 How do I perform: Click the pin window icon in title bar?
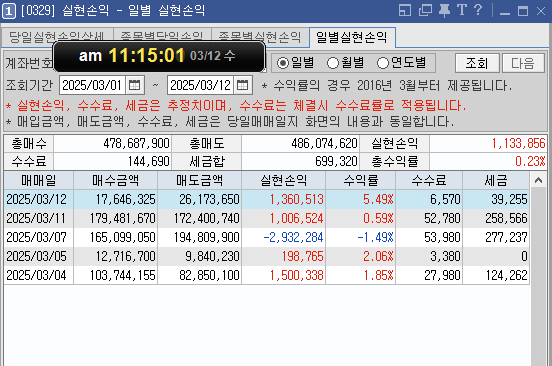(444, 11)
